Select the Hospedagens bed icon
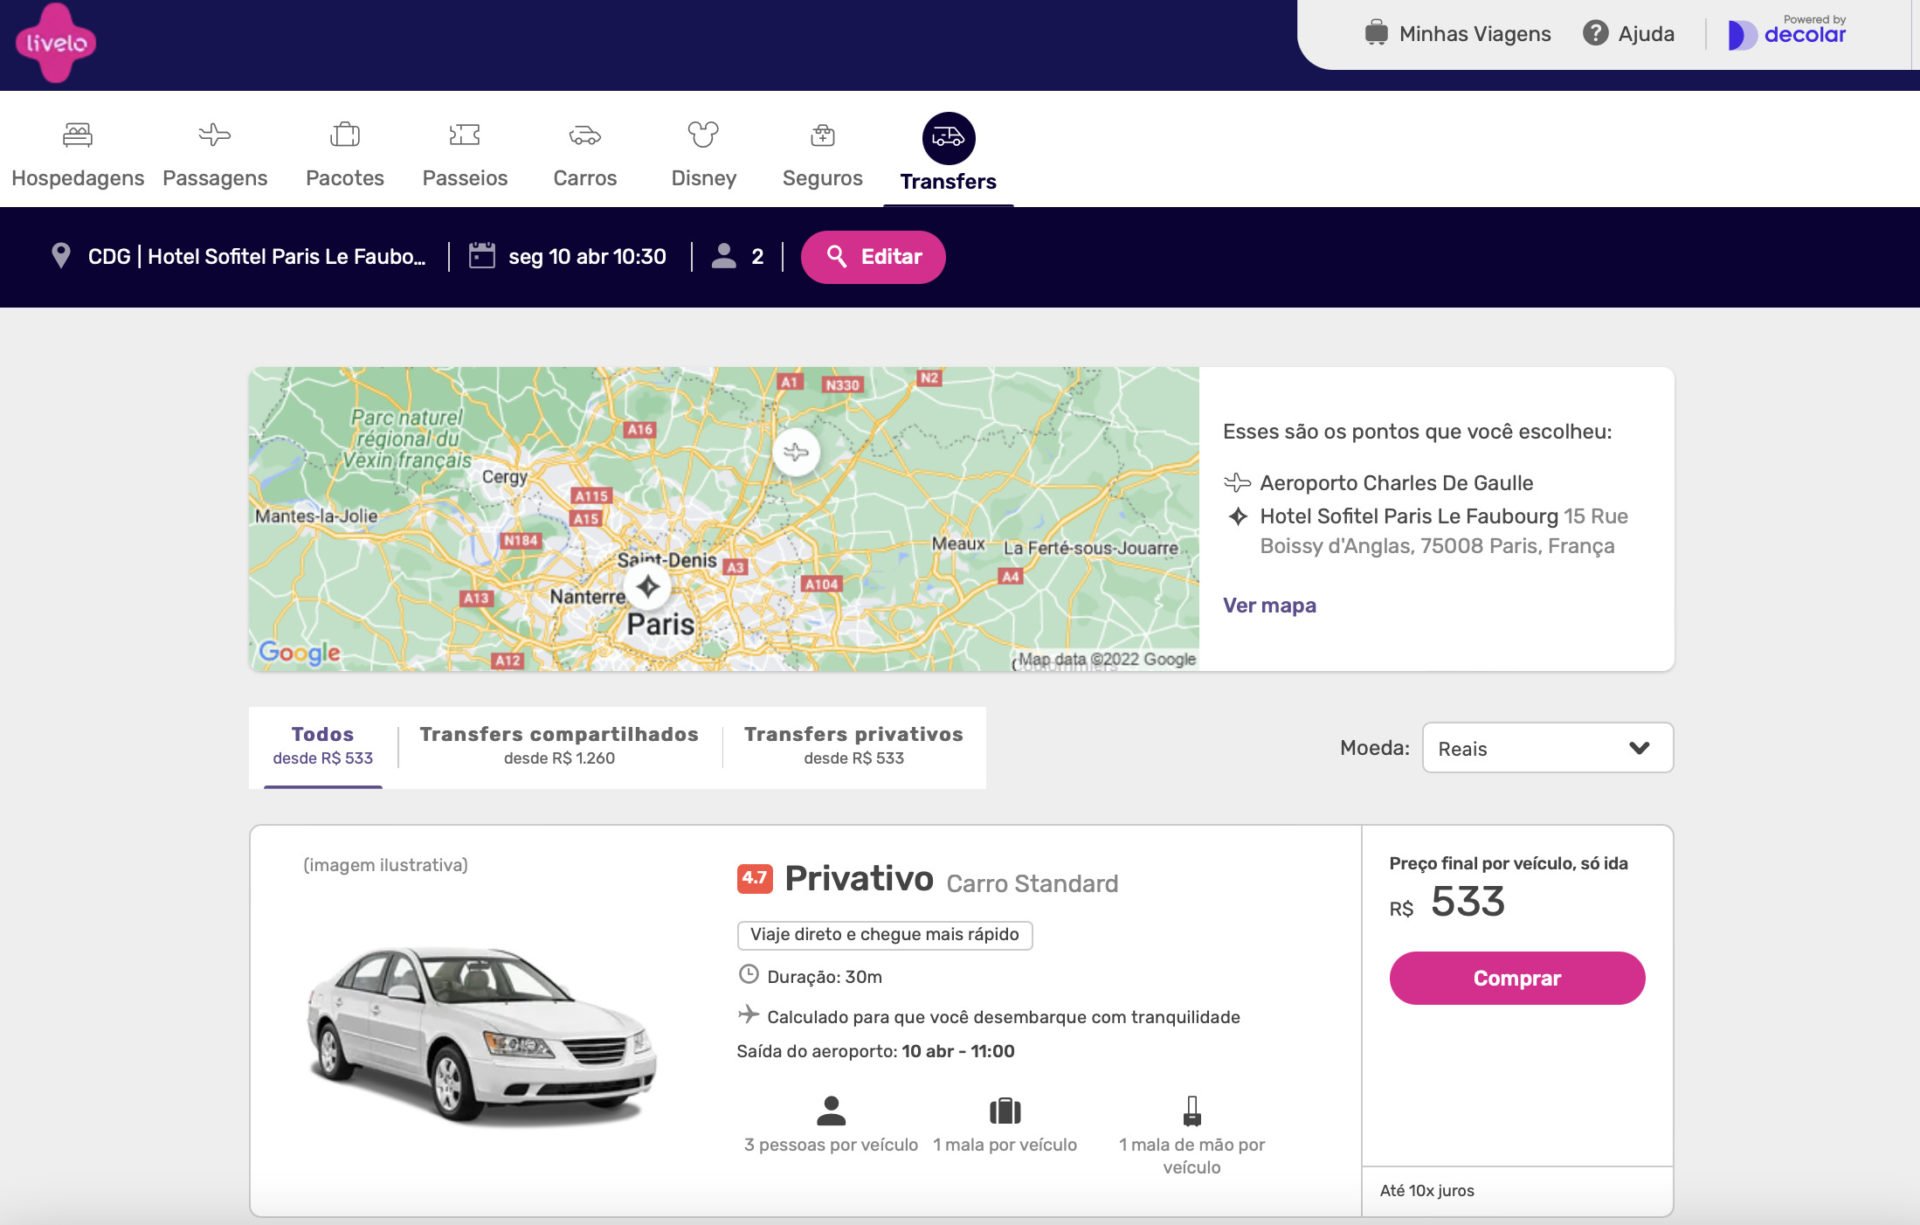Image resolution: width=1920 pixels, height=1225 pixels. pyautogui.click(x=77, y=134)
